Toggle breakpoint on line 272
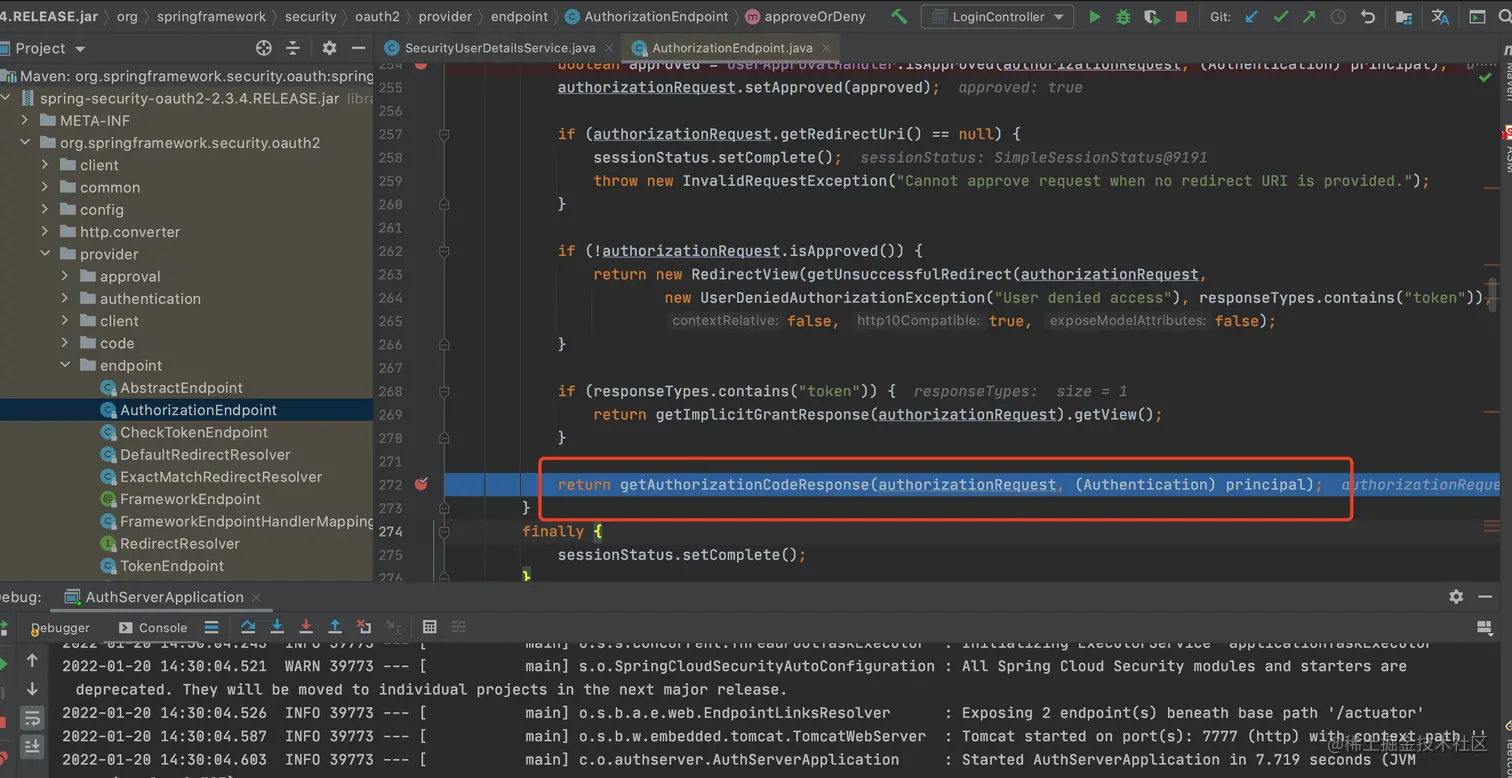 pyautogui.click(x=421, y=484)
